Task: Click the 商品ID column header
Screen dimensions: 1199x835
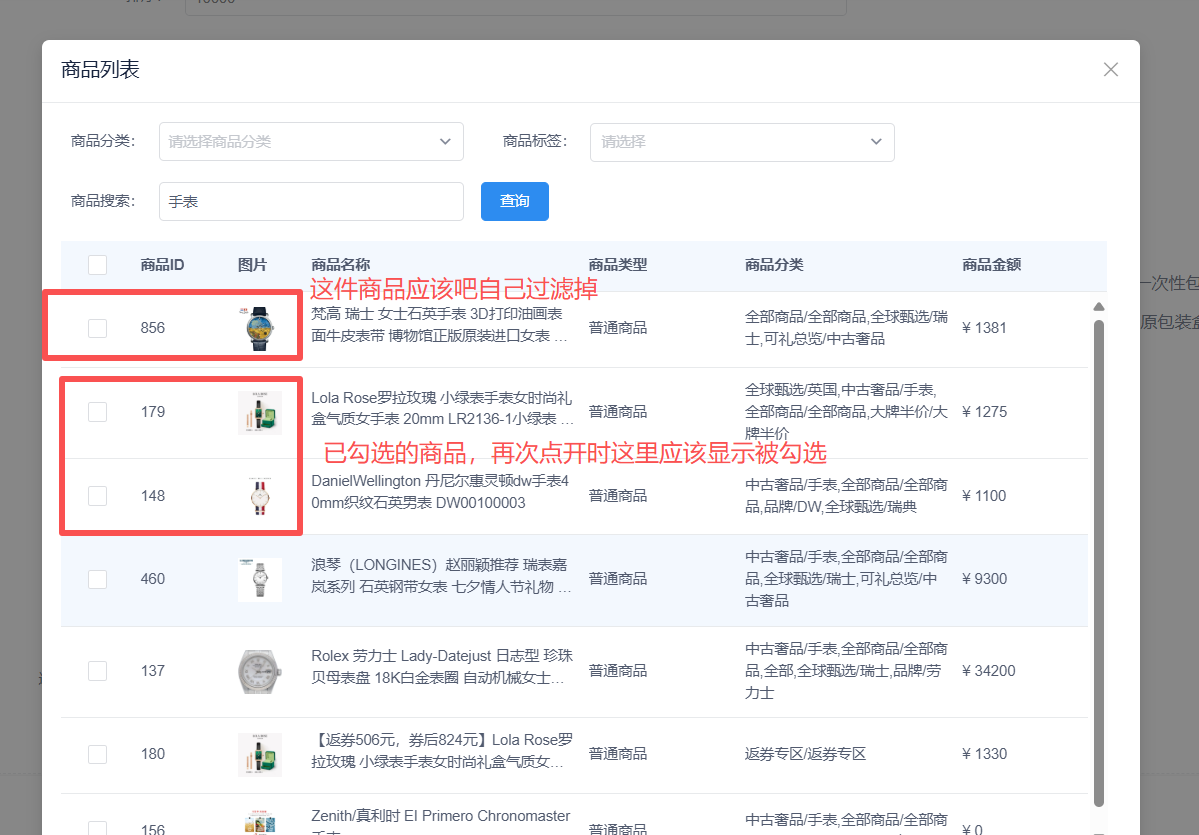Action: tap(162, 265)
